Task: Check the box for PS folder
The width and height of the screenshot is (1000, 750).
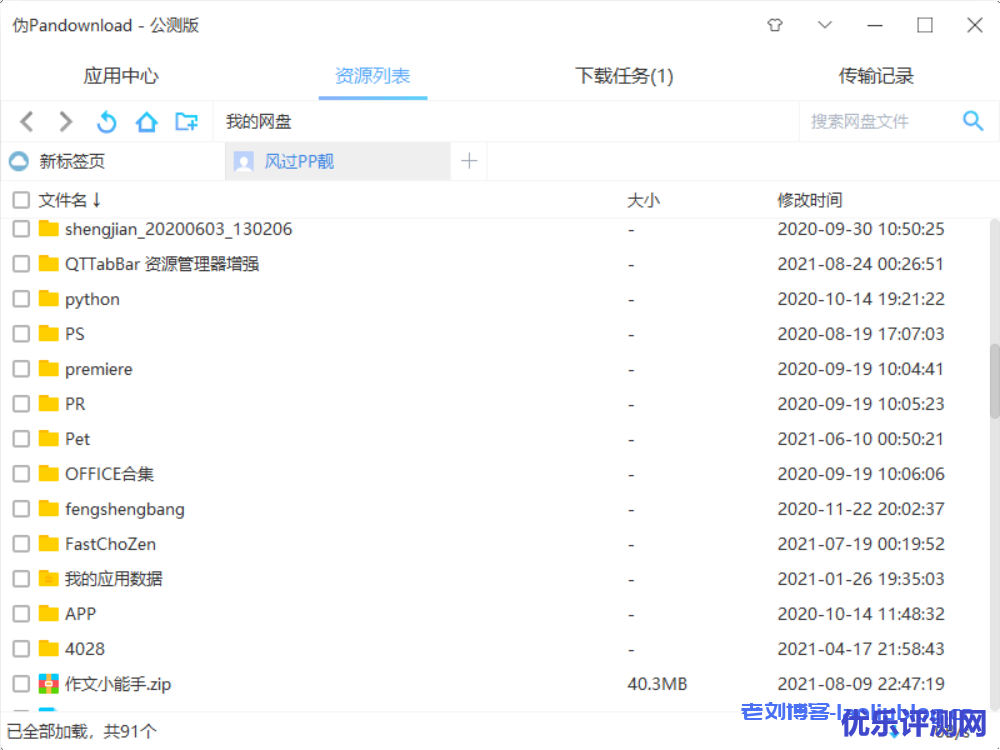Action: click(x=21, y=334)
